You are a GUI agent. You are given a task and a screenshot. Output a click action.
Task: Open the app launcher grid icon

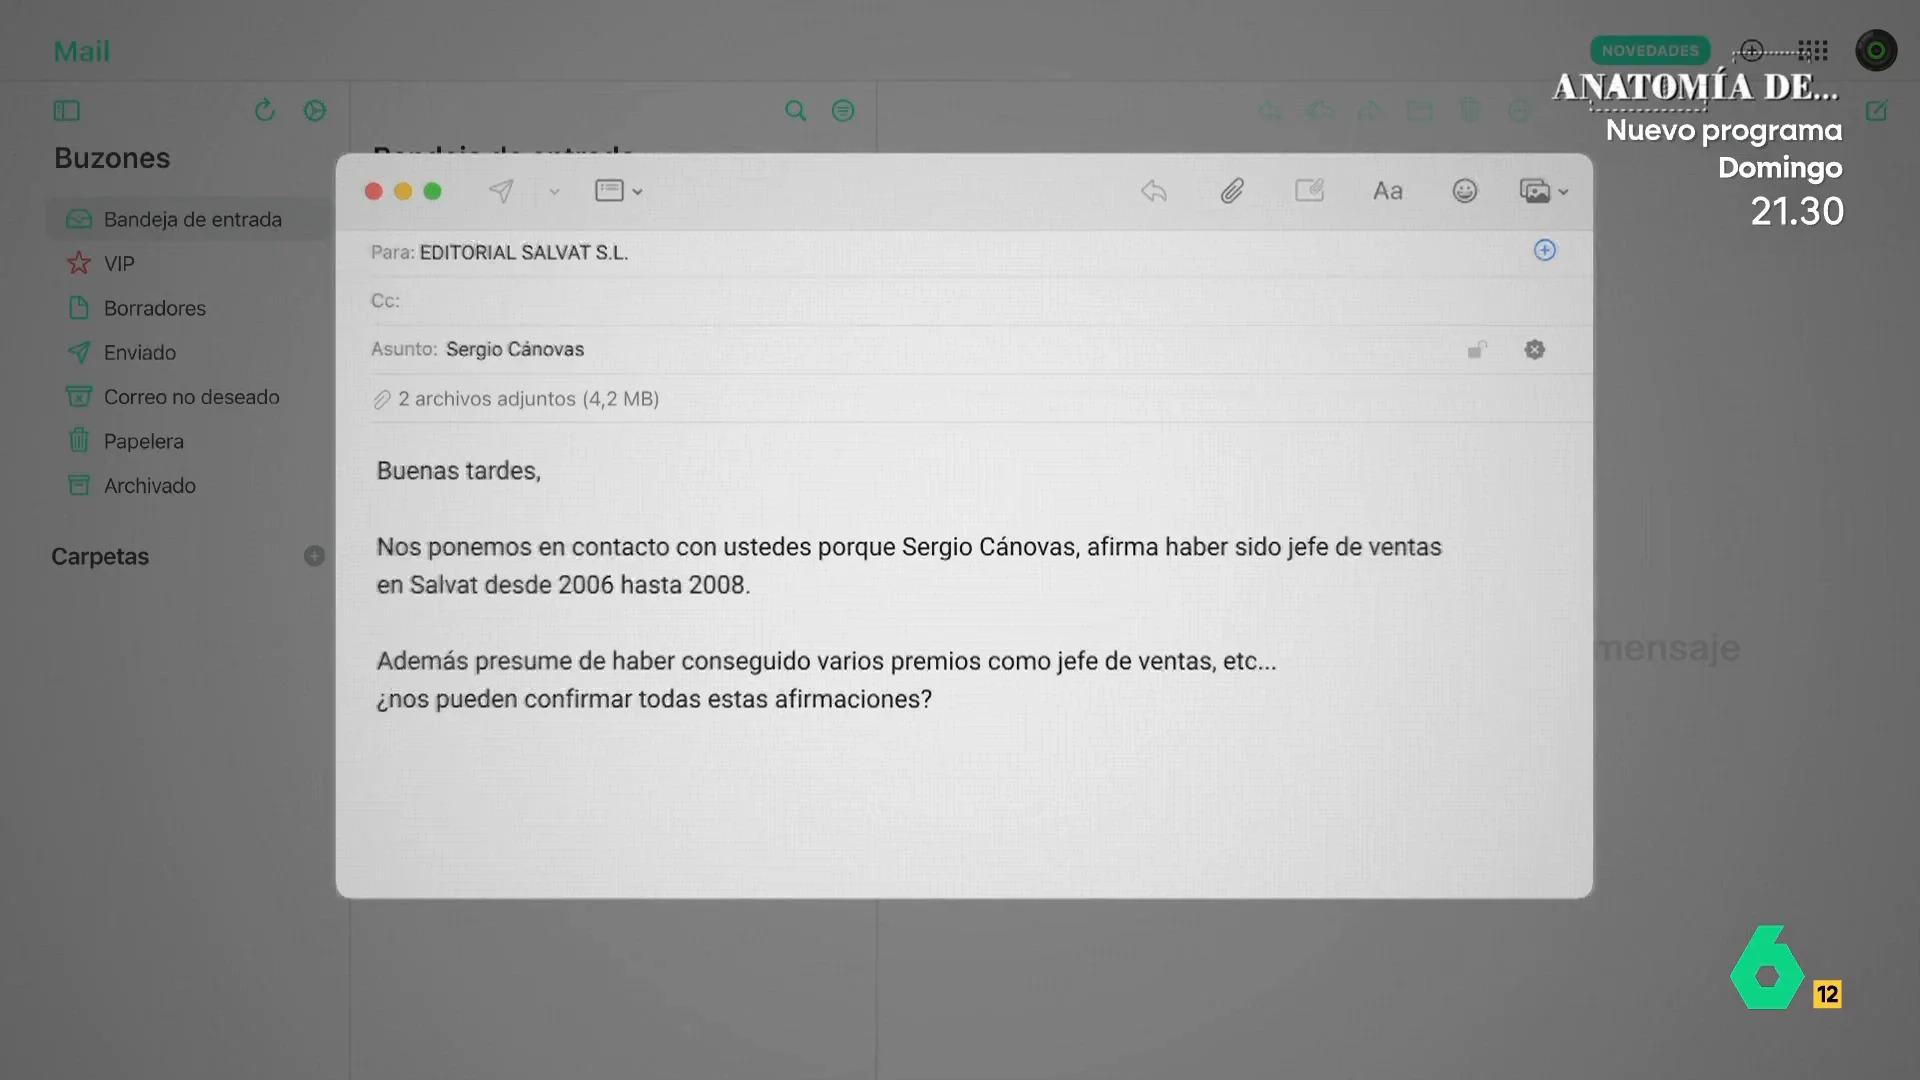point(1813,50)
